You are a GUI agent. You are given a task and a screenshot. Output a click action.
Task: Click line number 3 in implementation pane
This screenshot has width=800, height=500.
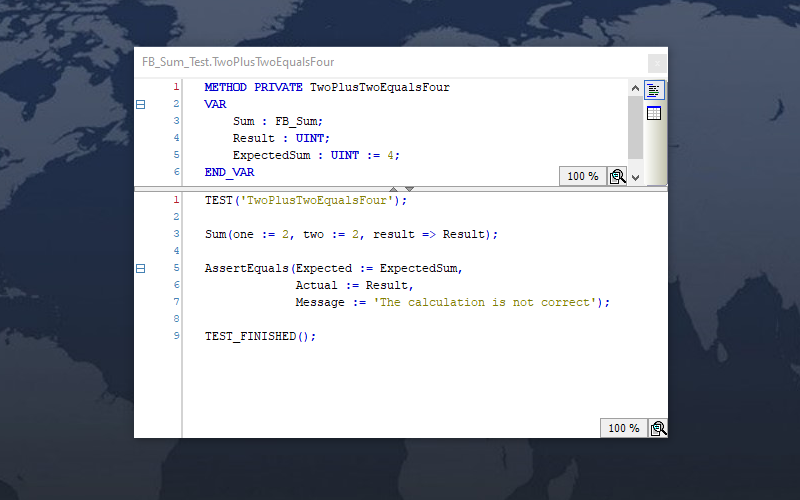click(x=177, y=234)
